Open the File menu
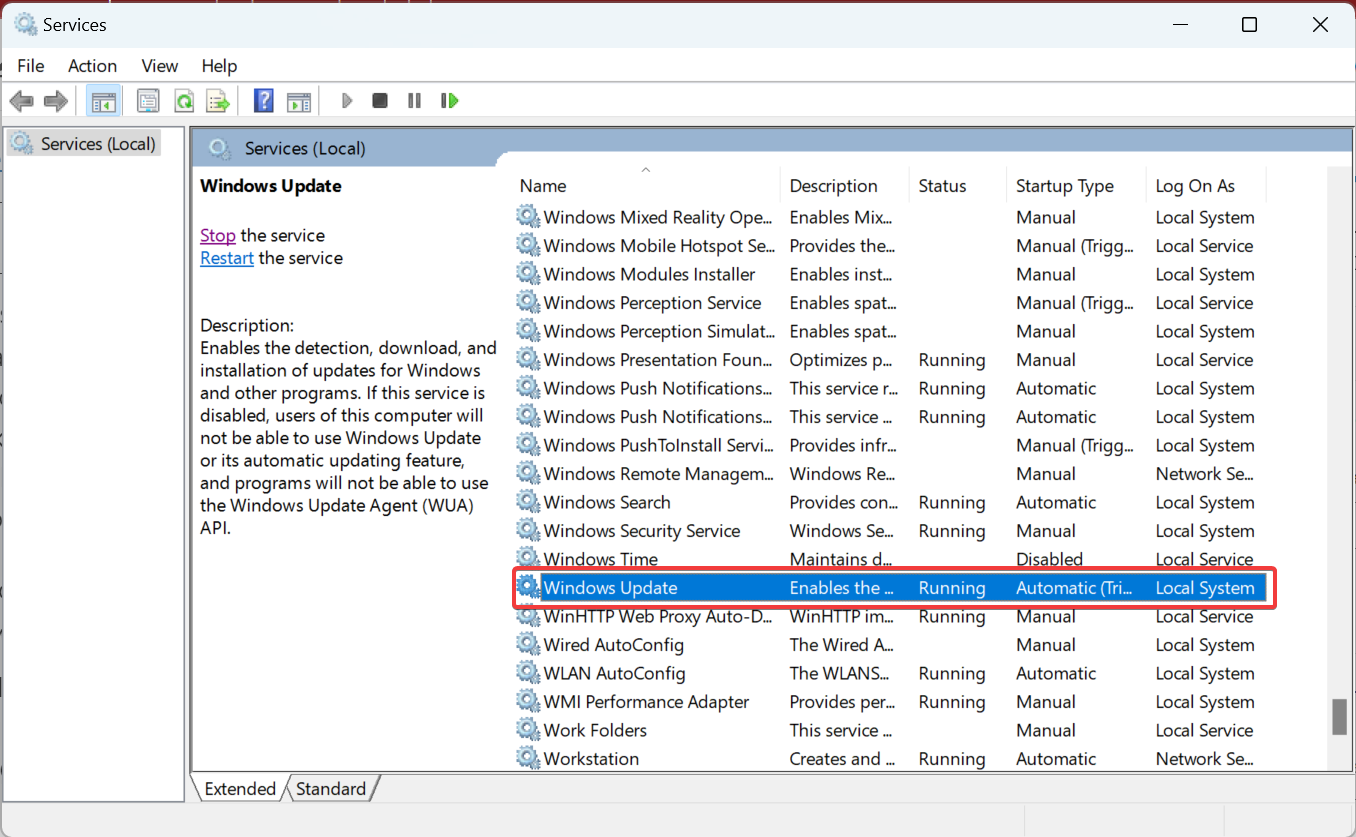Image resolution: width=1356 pixels, height=837 pixels. click(x=31, y=66)
